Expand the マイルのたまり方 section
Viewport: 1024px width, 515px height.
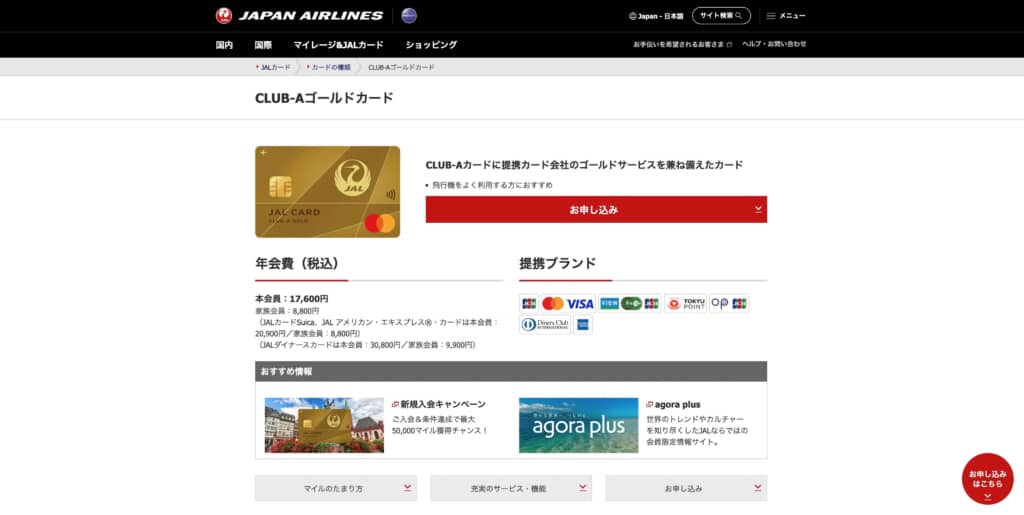[x=335, y=488]
